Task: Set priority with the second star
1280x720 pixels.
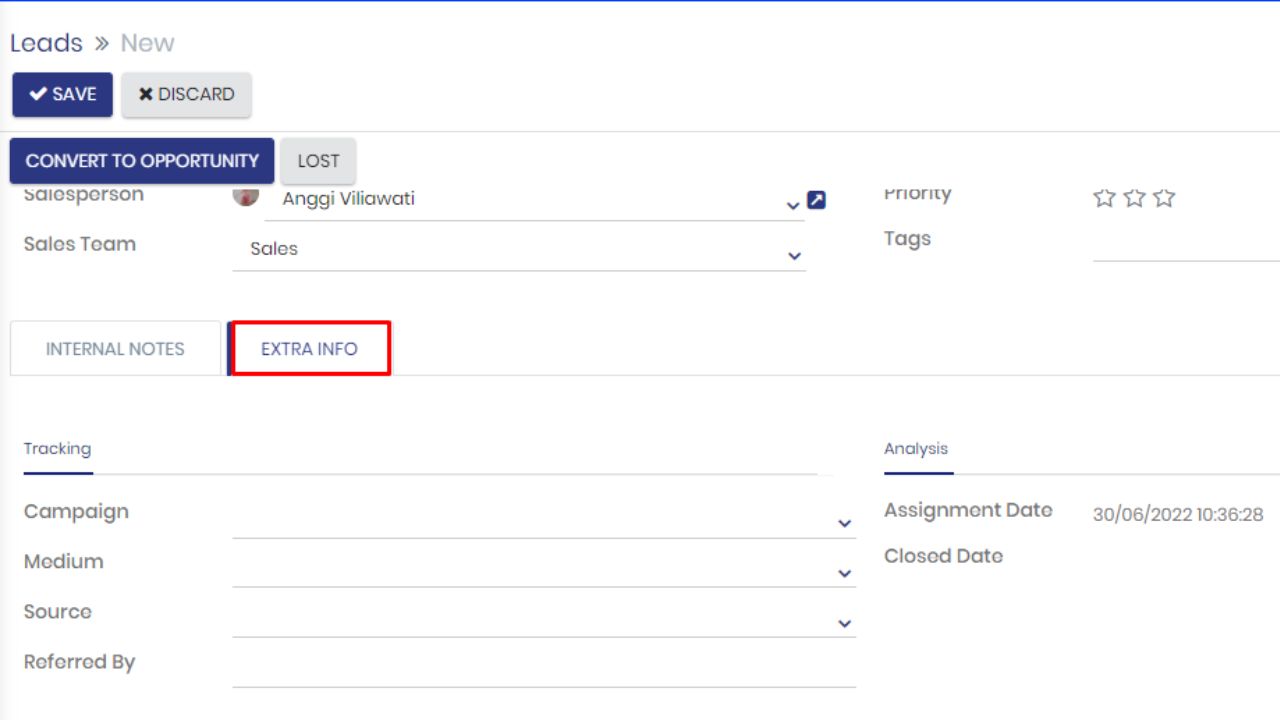Action: (x=1134, y=198)
